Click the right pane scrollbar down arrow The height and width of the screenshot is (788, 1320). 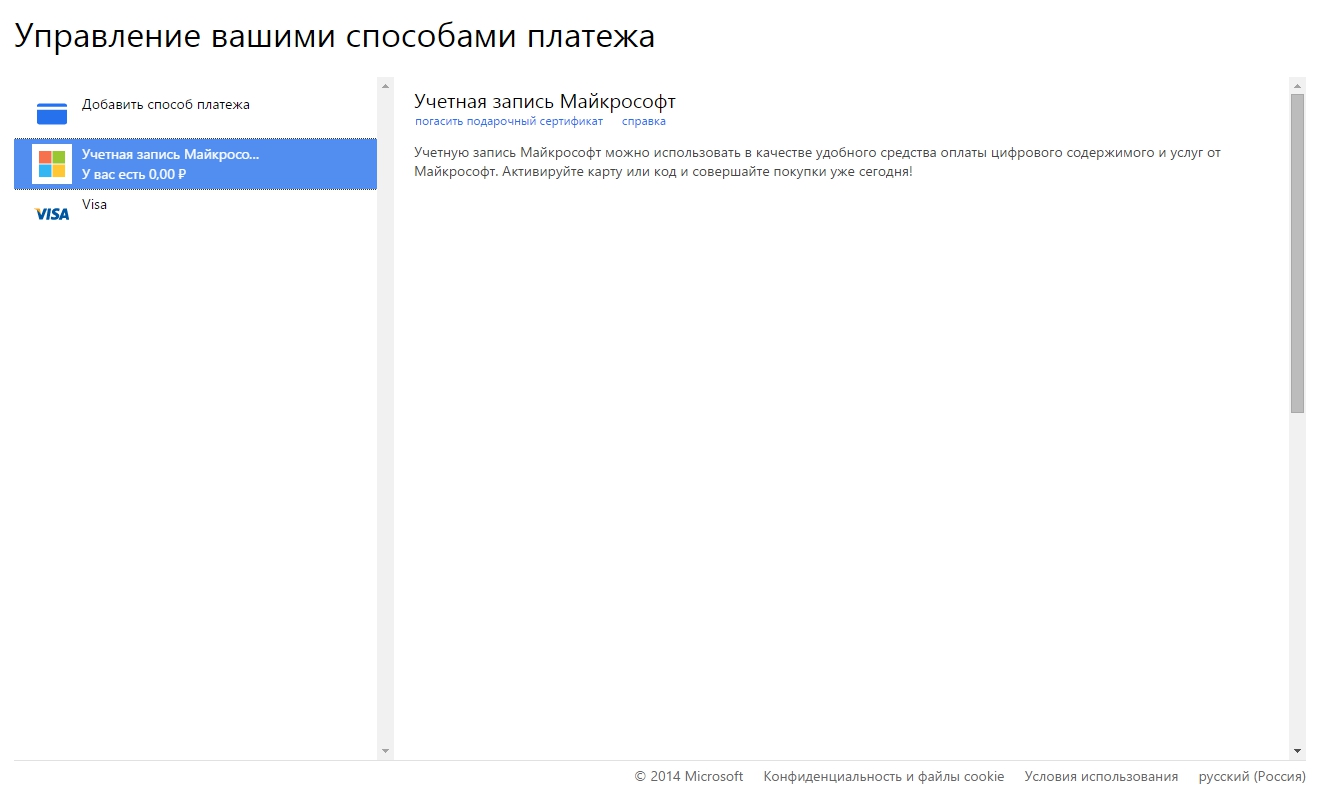coord(1298,750)
